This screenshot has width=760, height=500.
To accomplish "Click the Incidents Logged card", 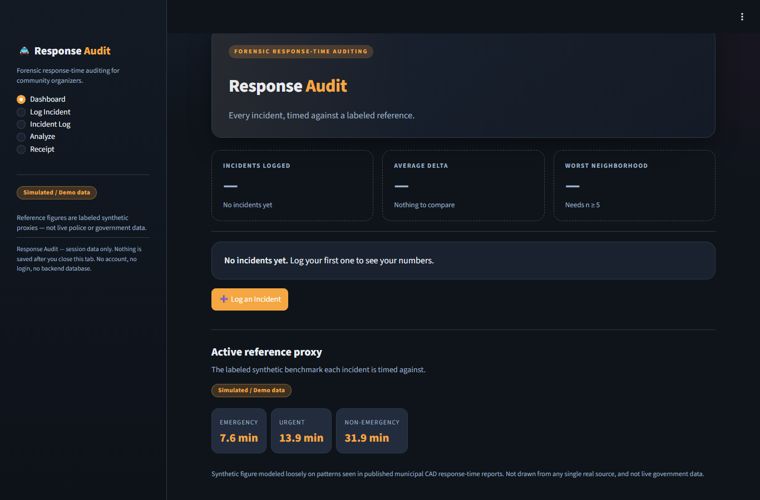I will click(292, 186).
